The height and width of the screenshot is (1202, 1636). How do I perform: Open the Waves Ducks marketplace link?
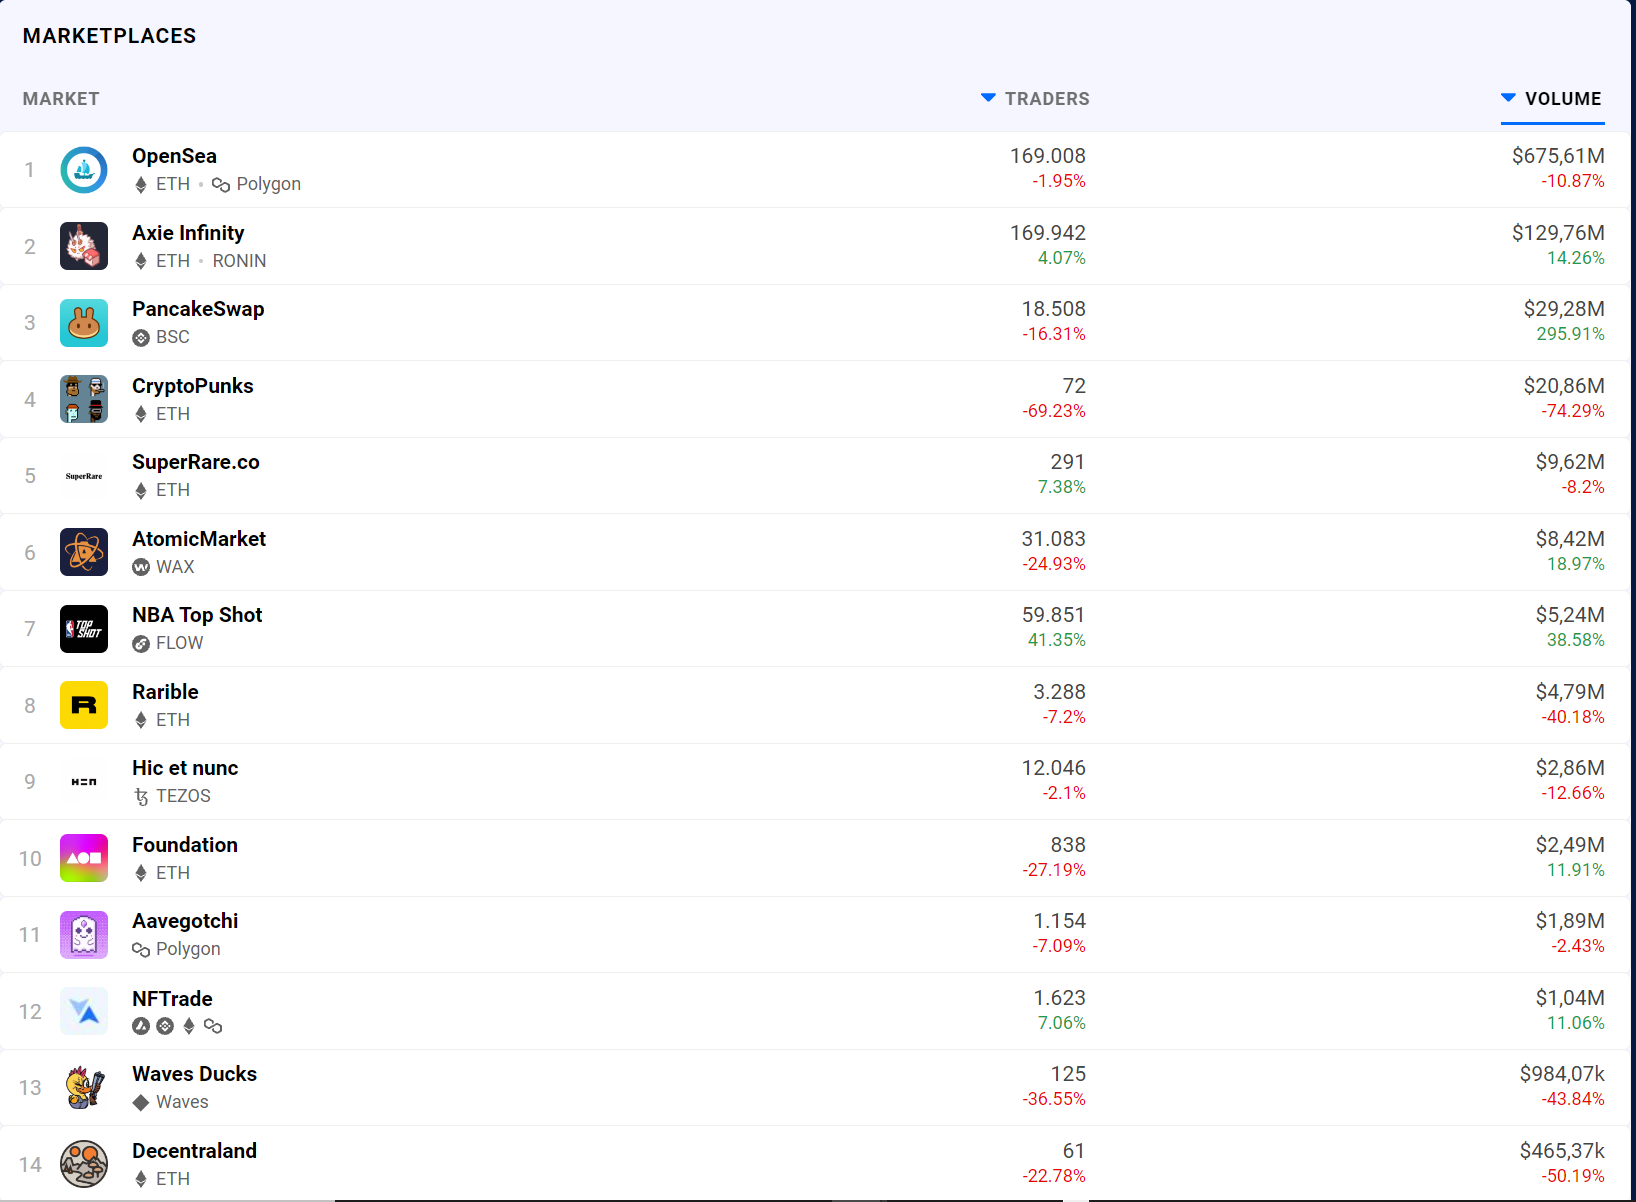(x=194, y=1074)
